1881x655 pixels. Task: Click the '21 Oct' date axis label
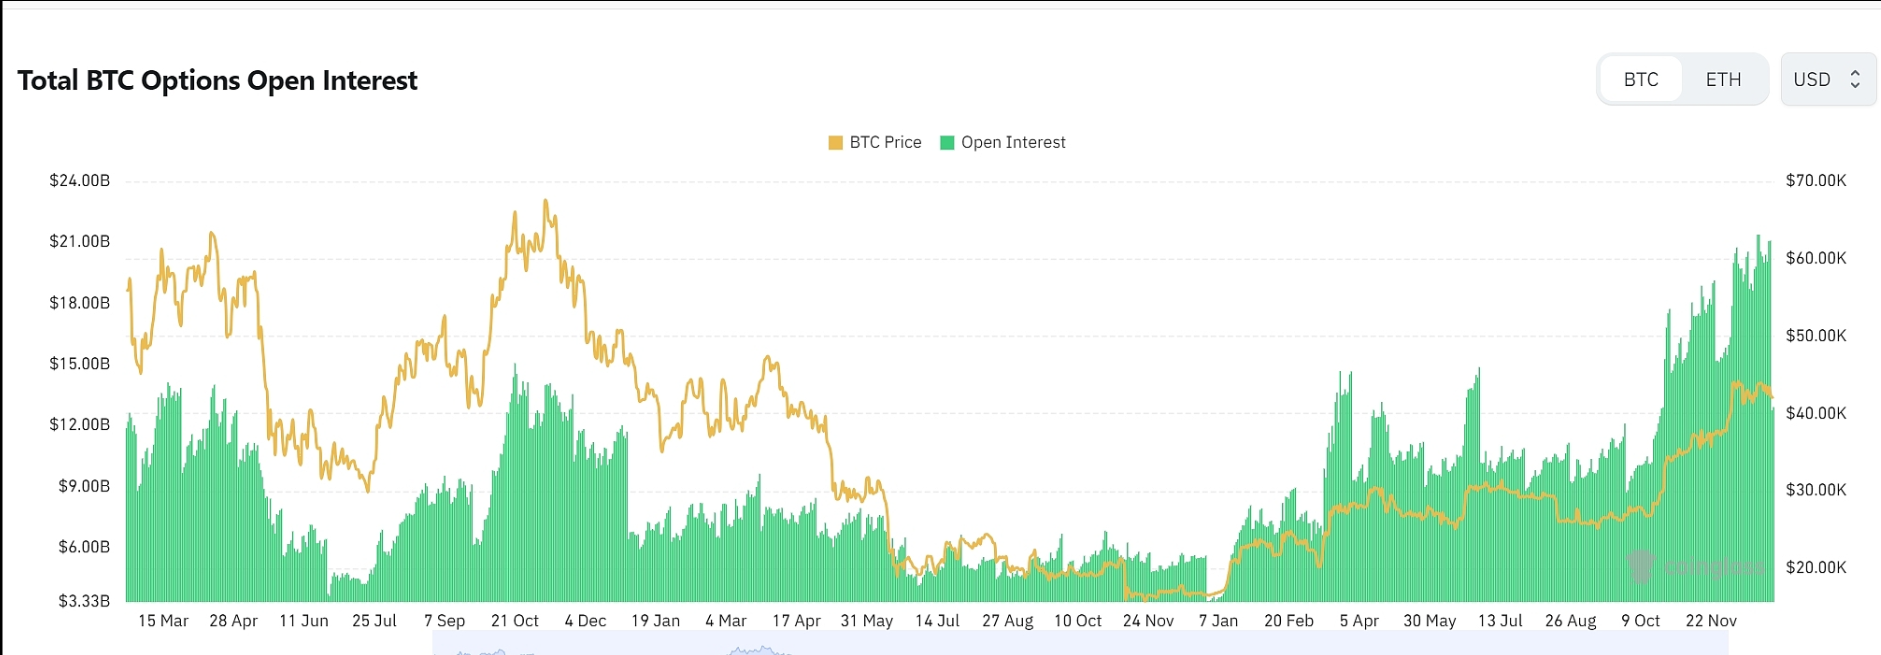click(514, 621)
